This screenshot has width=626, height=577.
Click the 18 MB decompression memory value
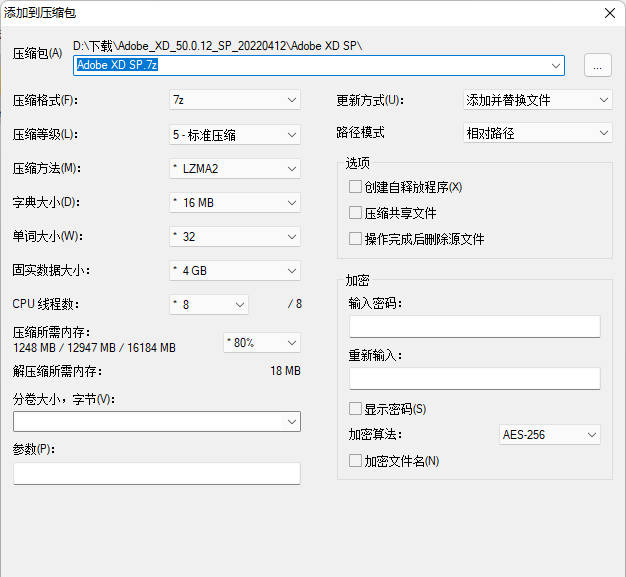(285, 371)
